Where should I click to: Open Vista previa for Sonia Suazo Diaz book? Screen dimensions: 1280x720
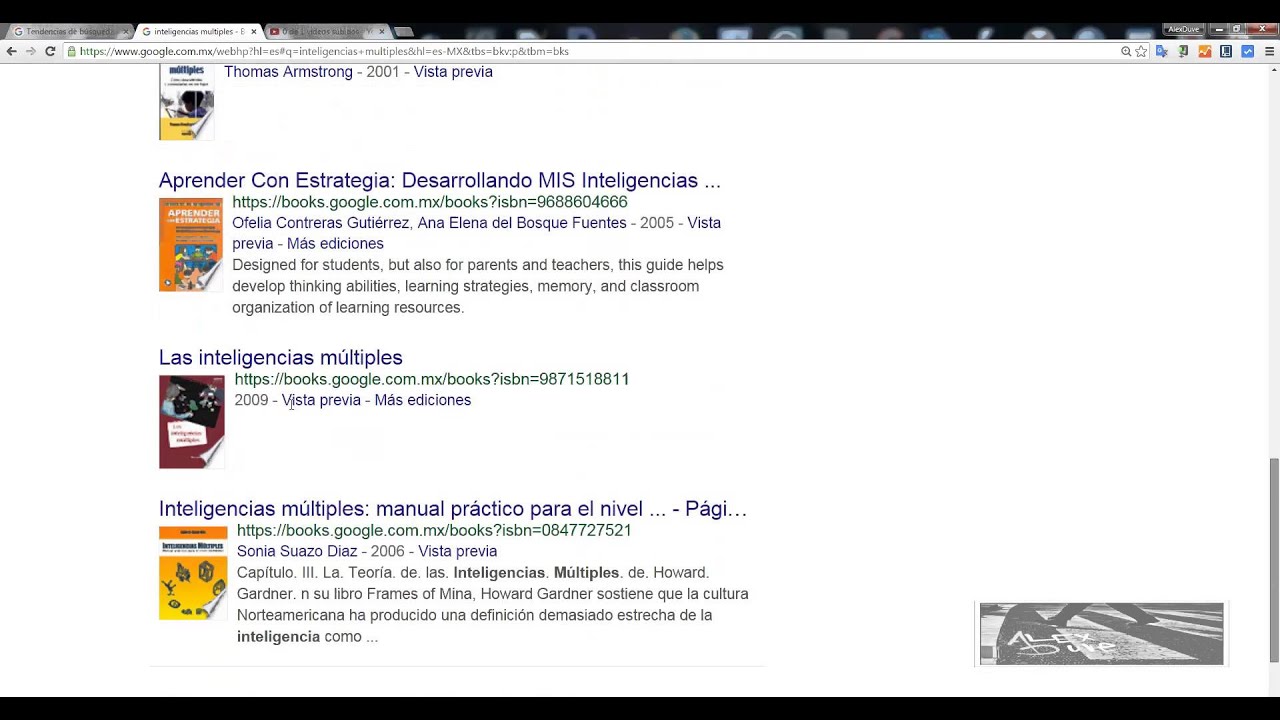[x=457, y=551]
